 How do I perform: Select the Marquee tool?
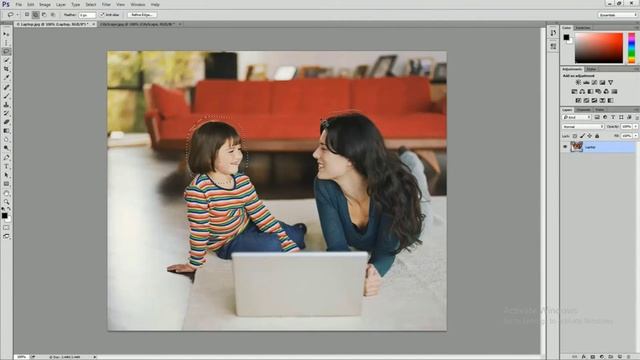6,43
